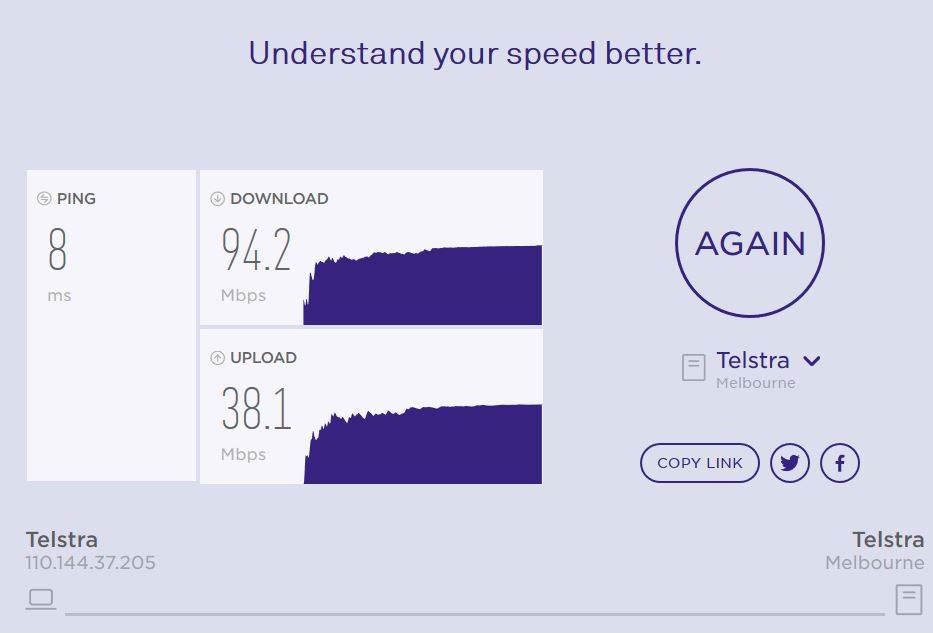Click the laptop client icon
Viewport: 933px width, 633px height.
click(x=41, y=599)
